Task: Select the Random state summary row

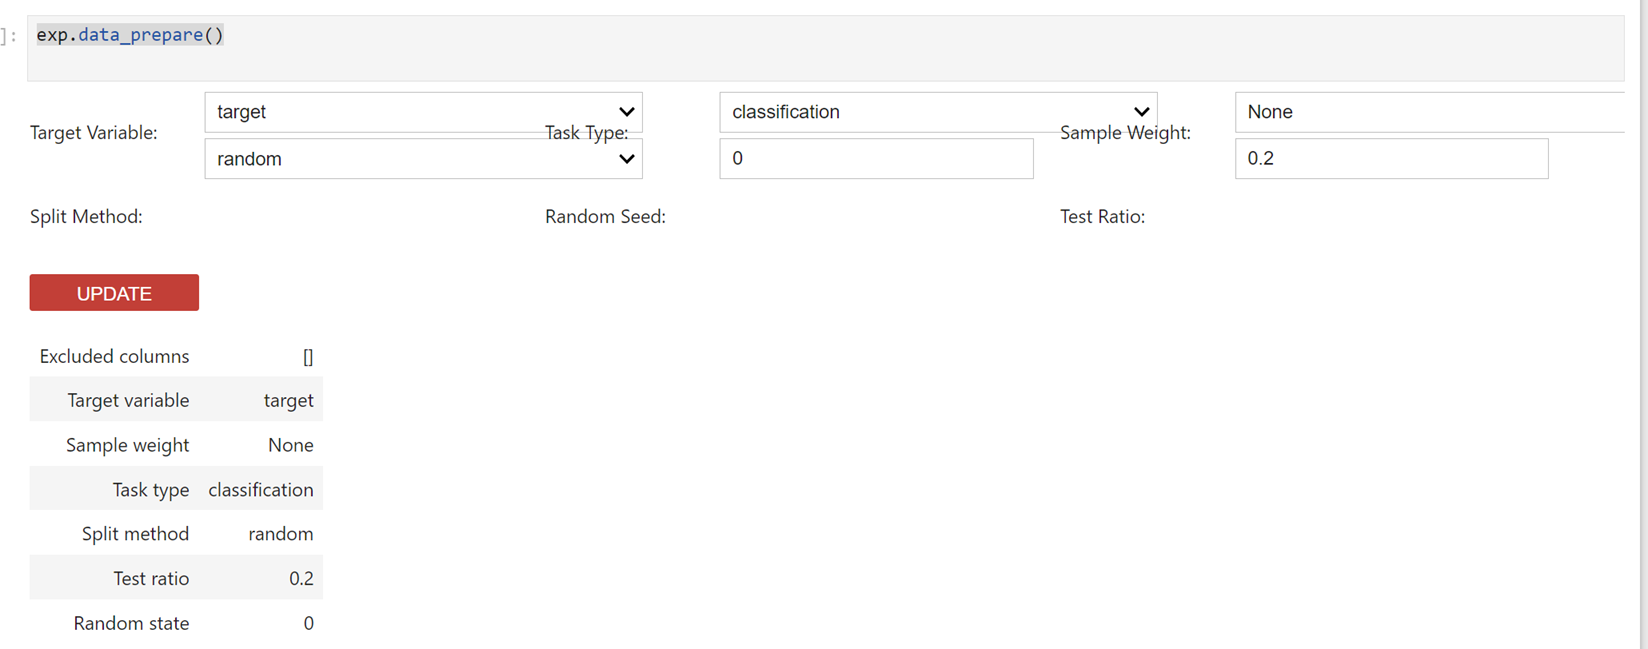Action: [176, 623]
